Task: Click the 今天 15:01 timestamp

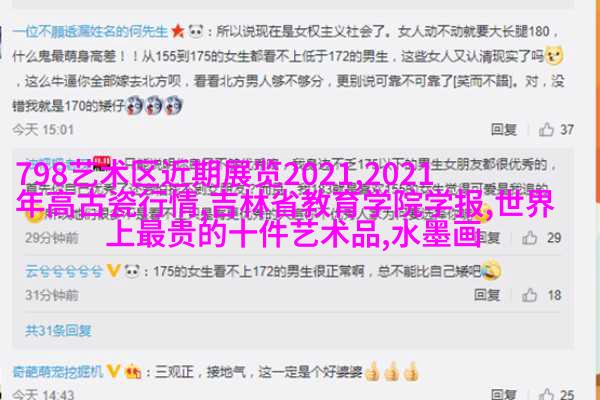Action: (x=43, y=130)
